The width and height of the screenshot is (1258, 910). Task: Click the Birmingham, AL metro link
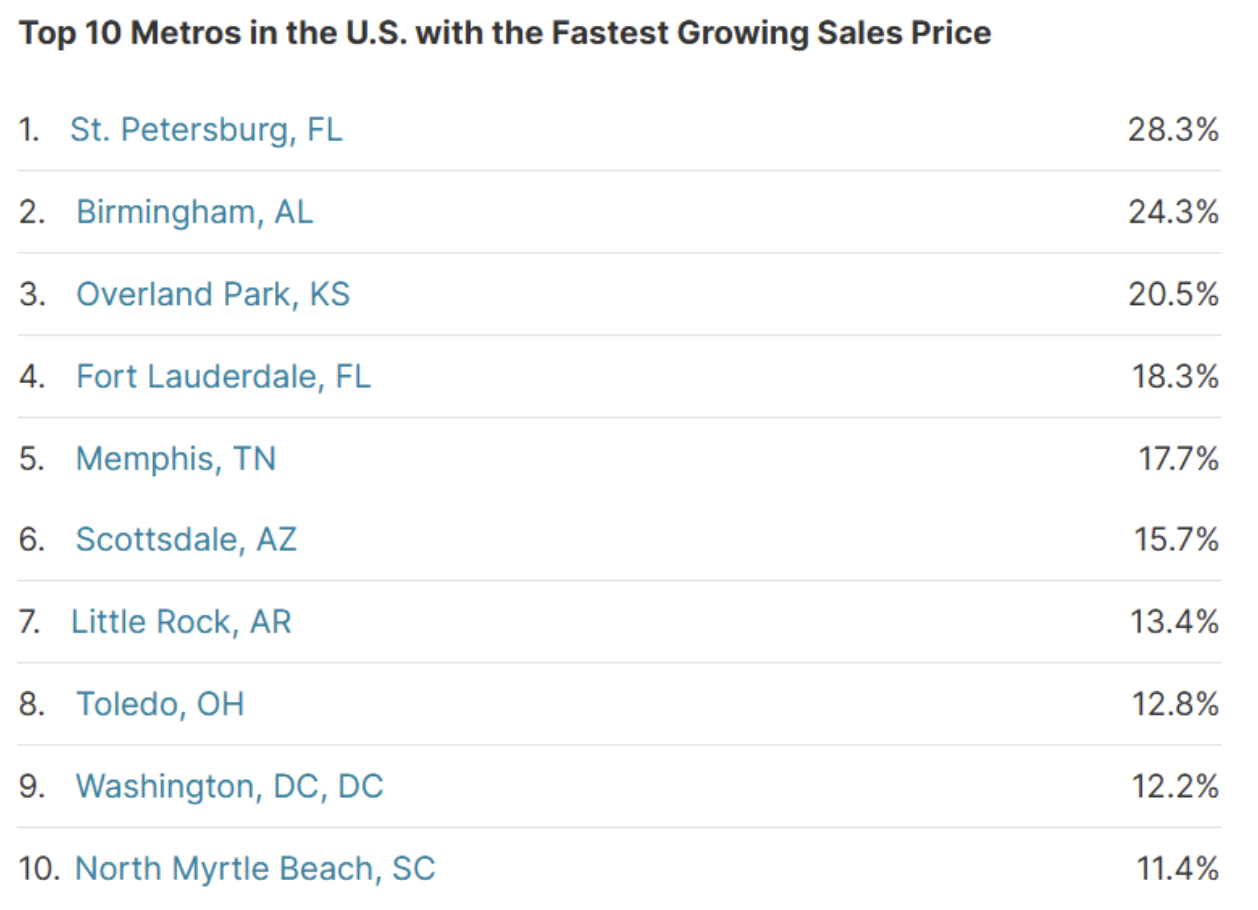pyautogui.click(x=194, y=212)
